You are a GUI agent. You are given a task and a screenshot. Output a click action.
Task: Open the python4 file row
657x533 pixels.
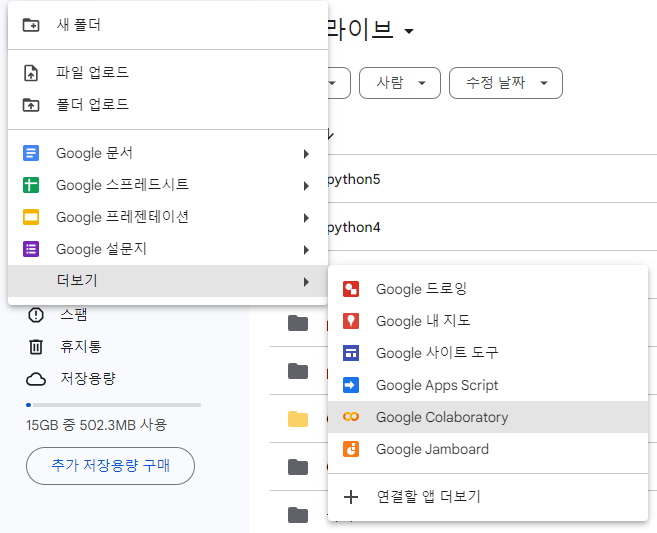[492, 227]
